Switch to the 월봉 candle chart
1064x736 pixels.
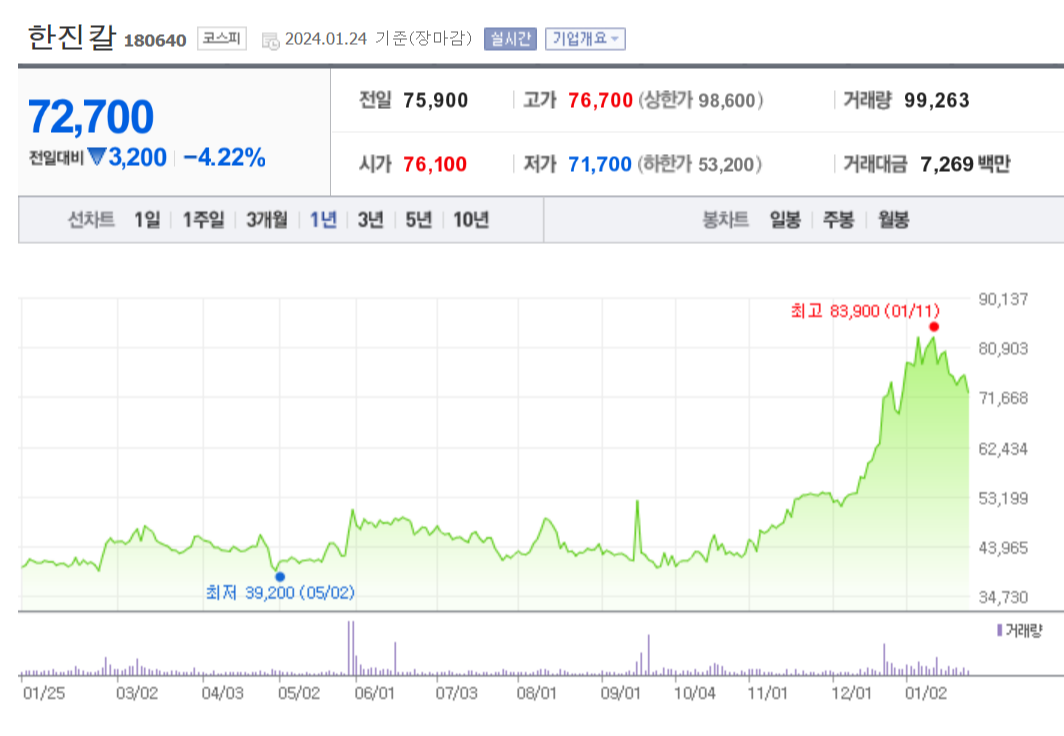893,220
